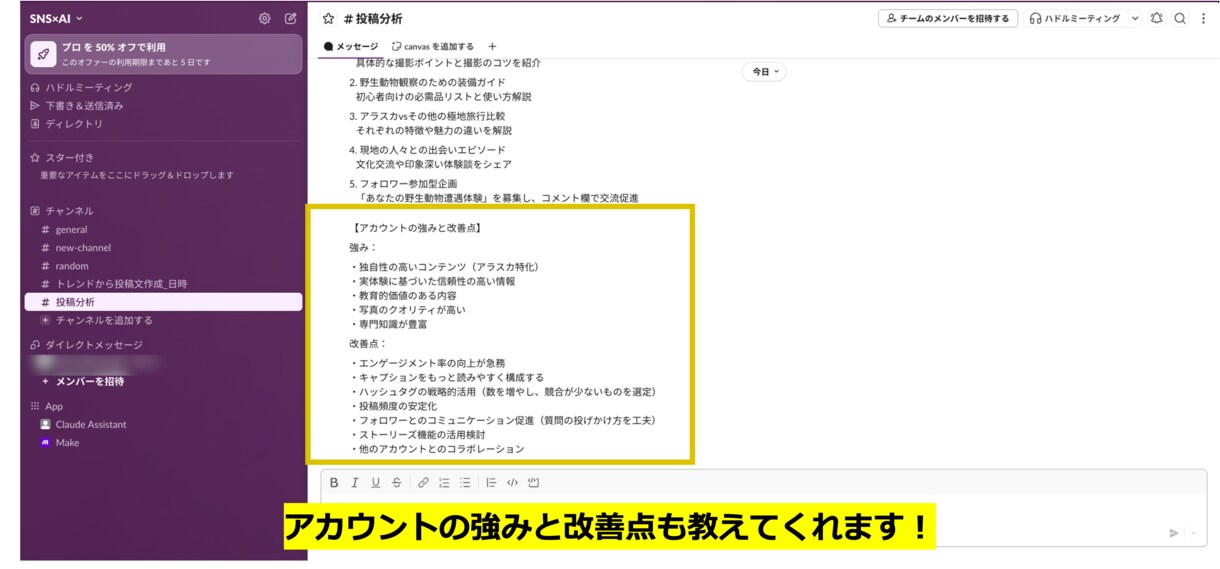Viewport: 1220px width, 569px height.
Task: Insert a link via composer toolbar
Action: [423, 483]
